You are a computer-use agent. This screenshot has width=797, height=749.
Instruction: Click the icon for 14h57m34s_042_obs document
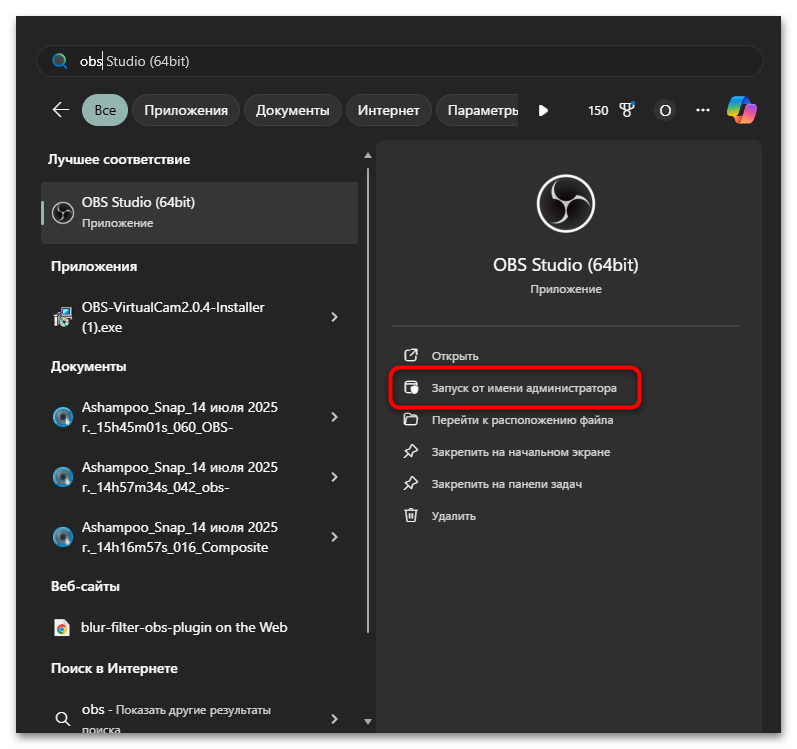tap(63, 477)
